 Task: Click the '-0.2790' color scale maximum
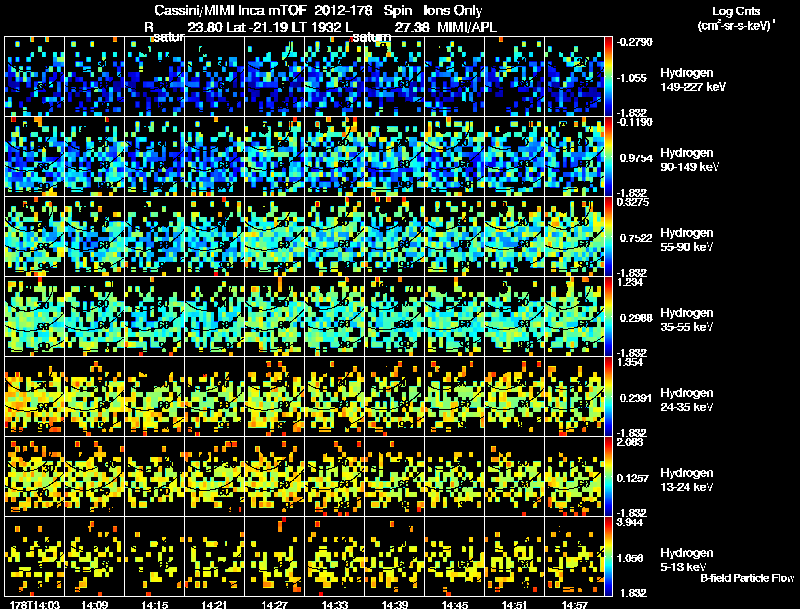(x=635, y=42)
